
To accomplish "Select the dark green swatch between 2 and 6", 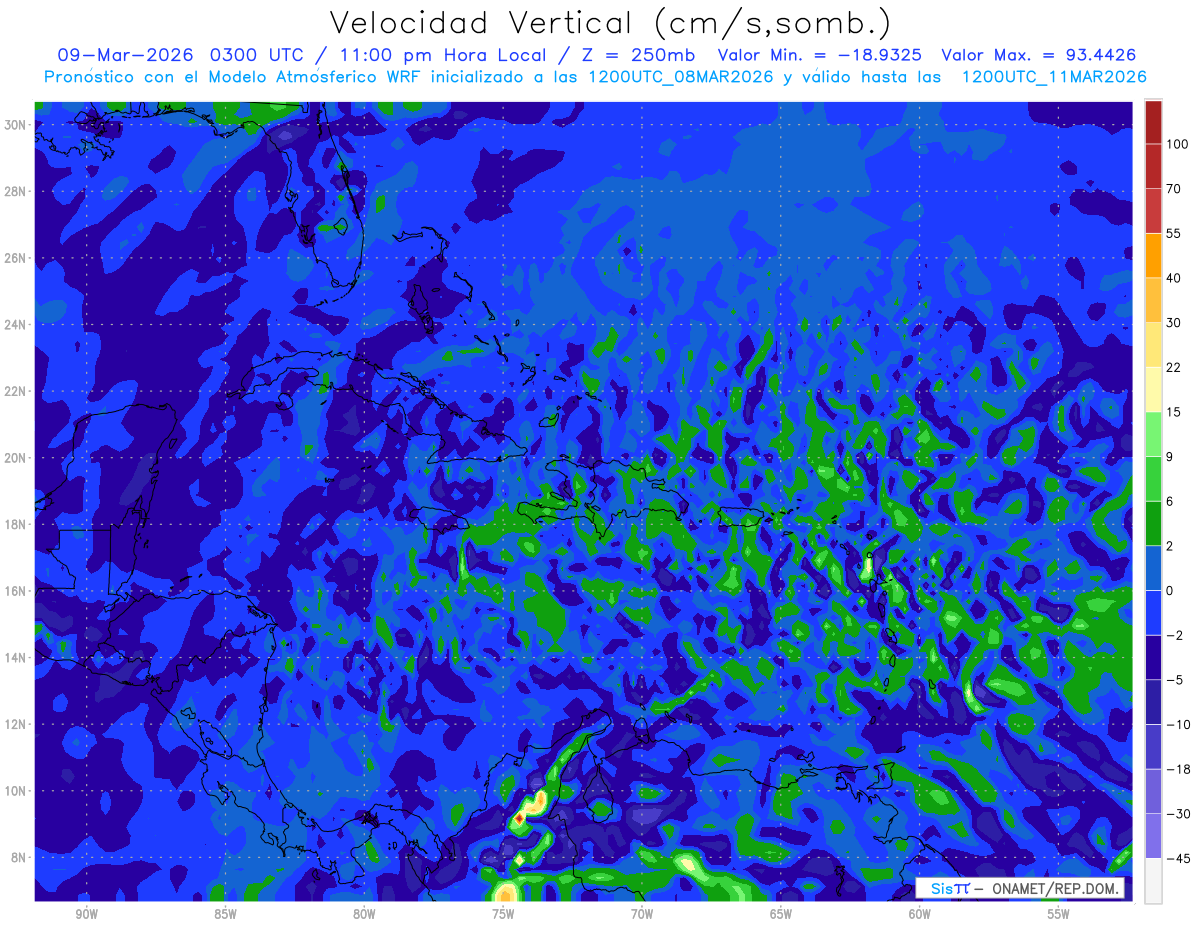I will [1153, 523].
